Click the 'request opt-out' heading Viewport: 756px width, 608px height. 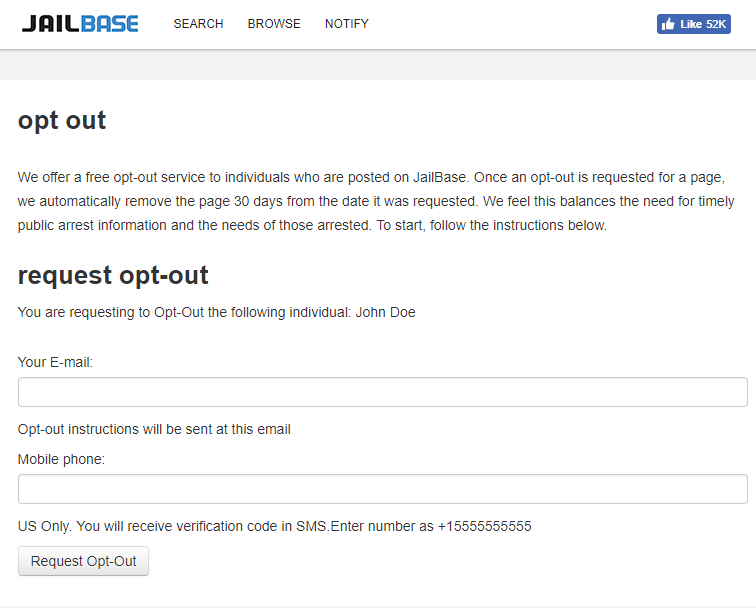pos(113,275)
